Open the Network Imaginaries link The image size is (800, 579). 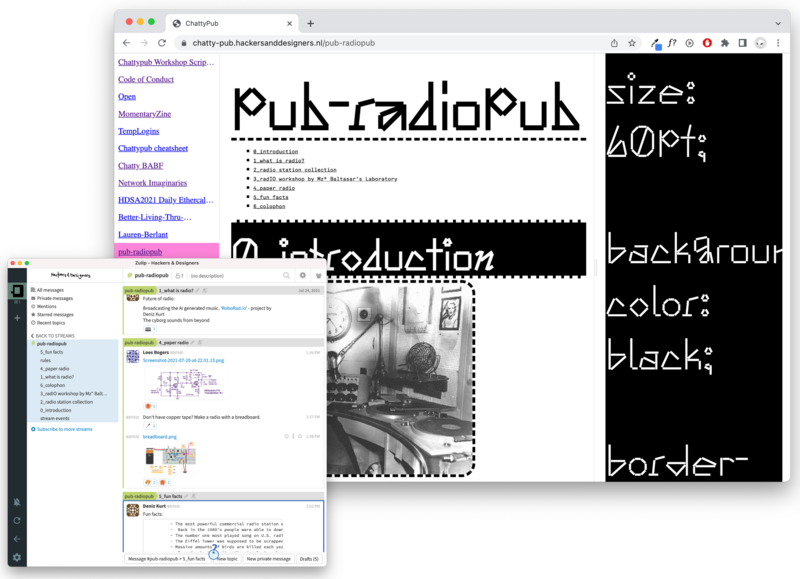(152, 183)
